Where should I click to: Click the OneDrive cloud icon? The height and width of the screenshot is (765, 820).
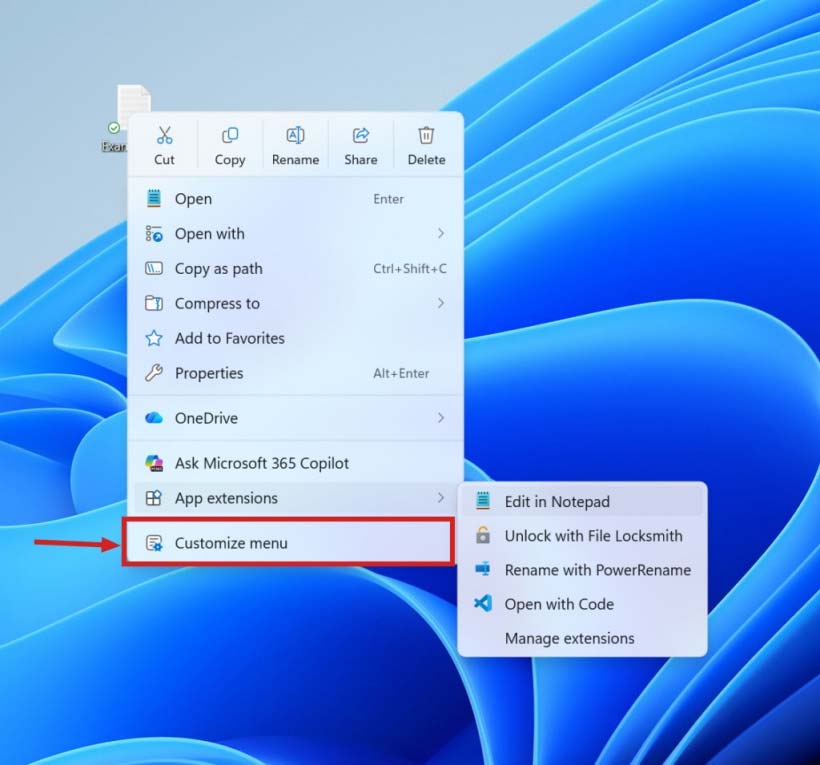(x=154, y=418)
